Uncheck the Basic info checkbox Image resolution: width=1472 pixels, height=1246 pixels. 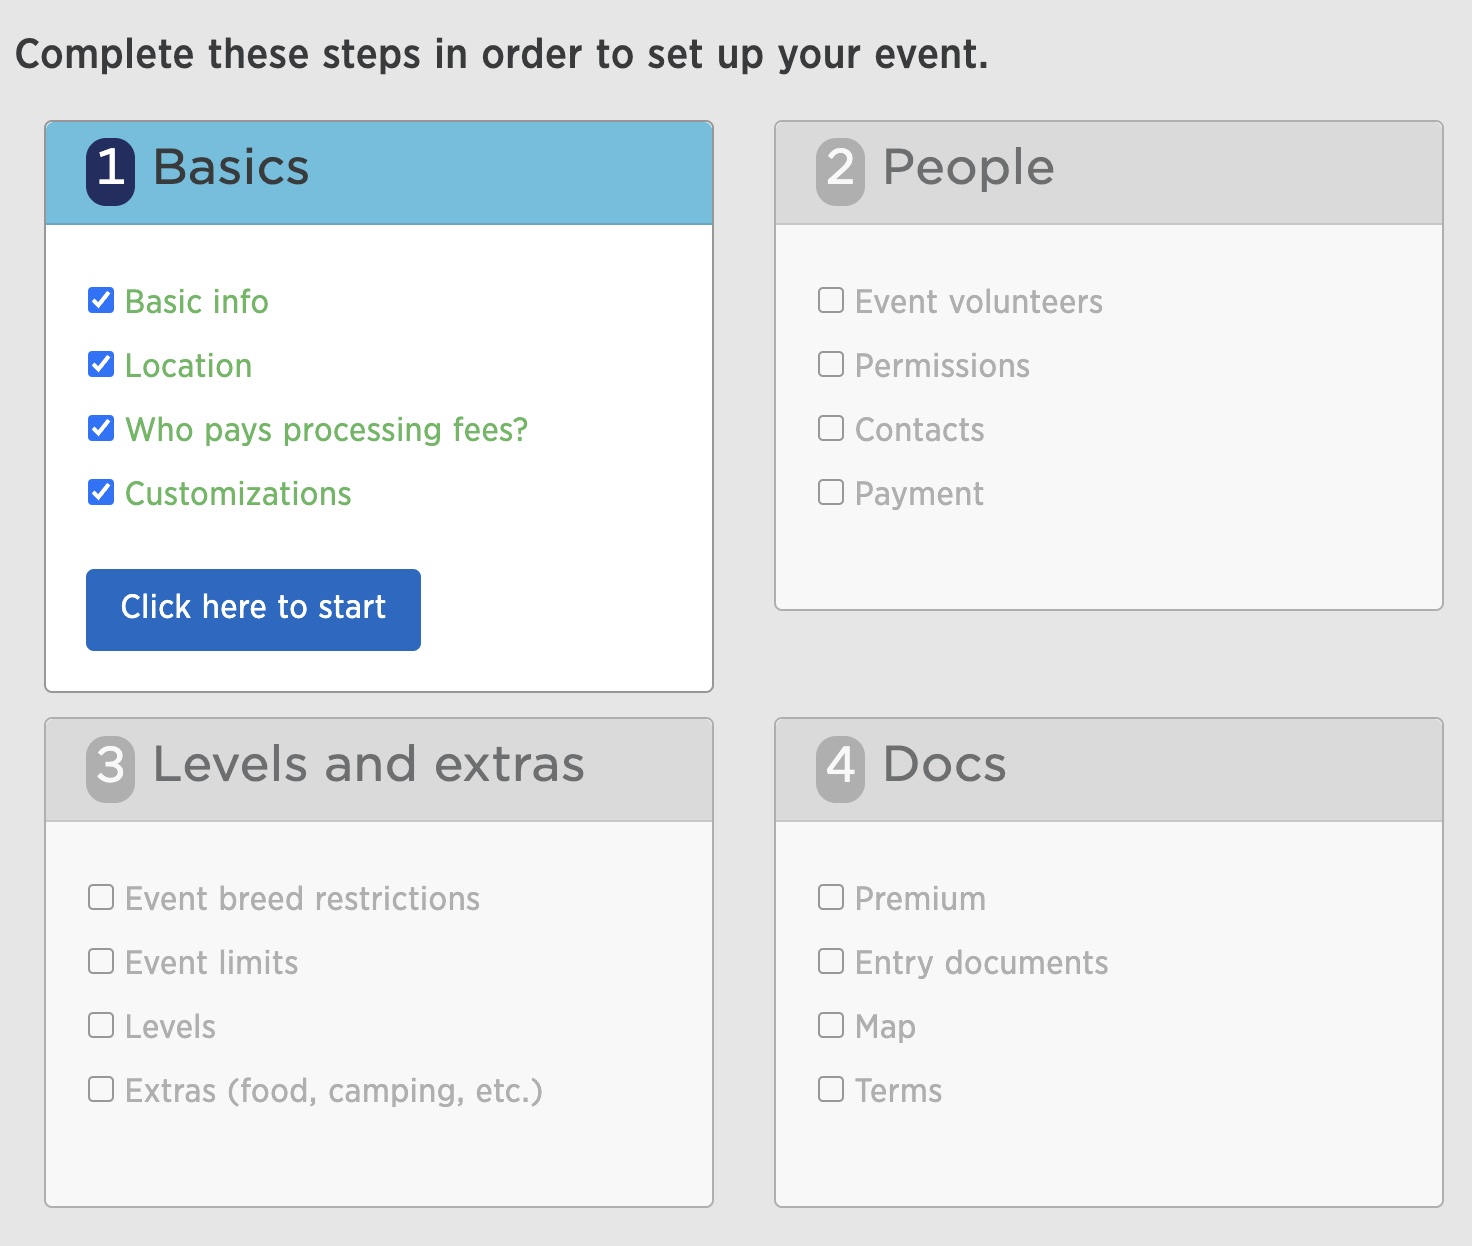click(101, 300)
